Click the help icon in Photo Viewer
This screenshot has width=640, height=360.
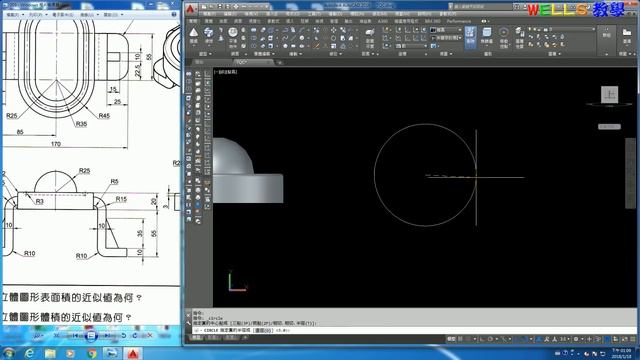tap(174, 14)
